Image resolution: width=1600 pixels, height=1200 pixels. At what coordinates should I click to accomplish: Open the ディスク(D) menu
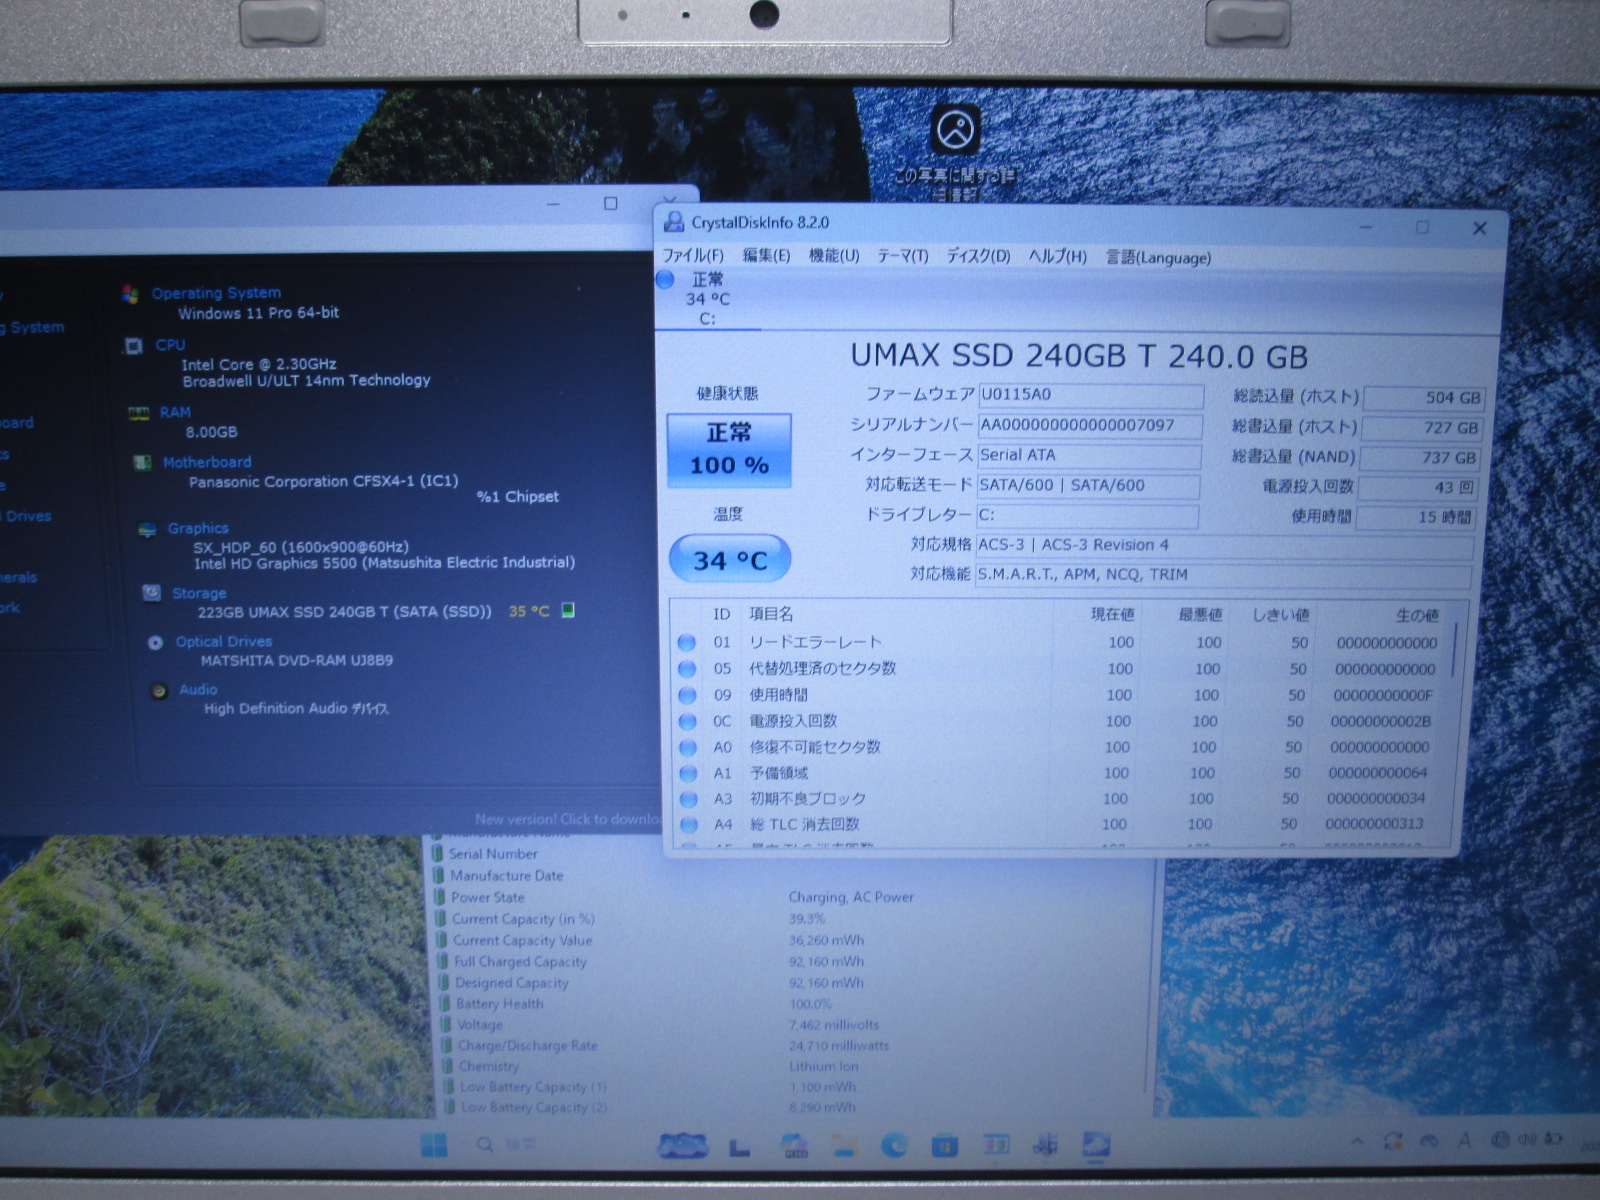(978, 256)
